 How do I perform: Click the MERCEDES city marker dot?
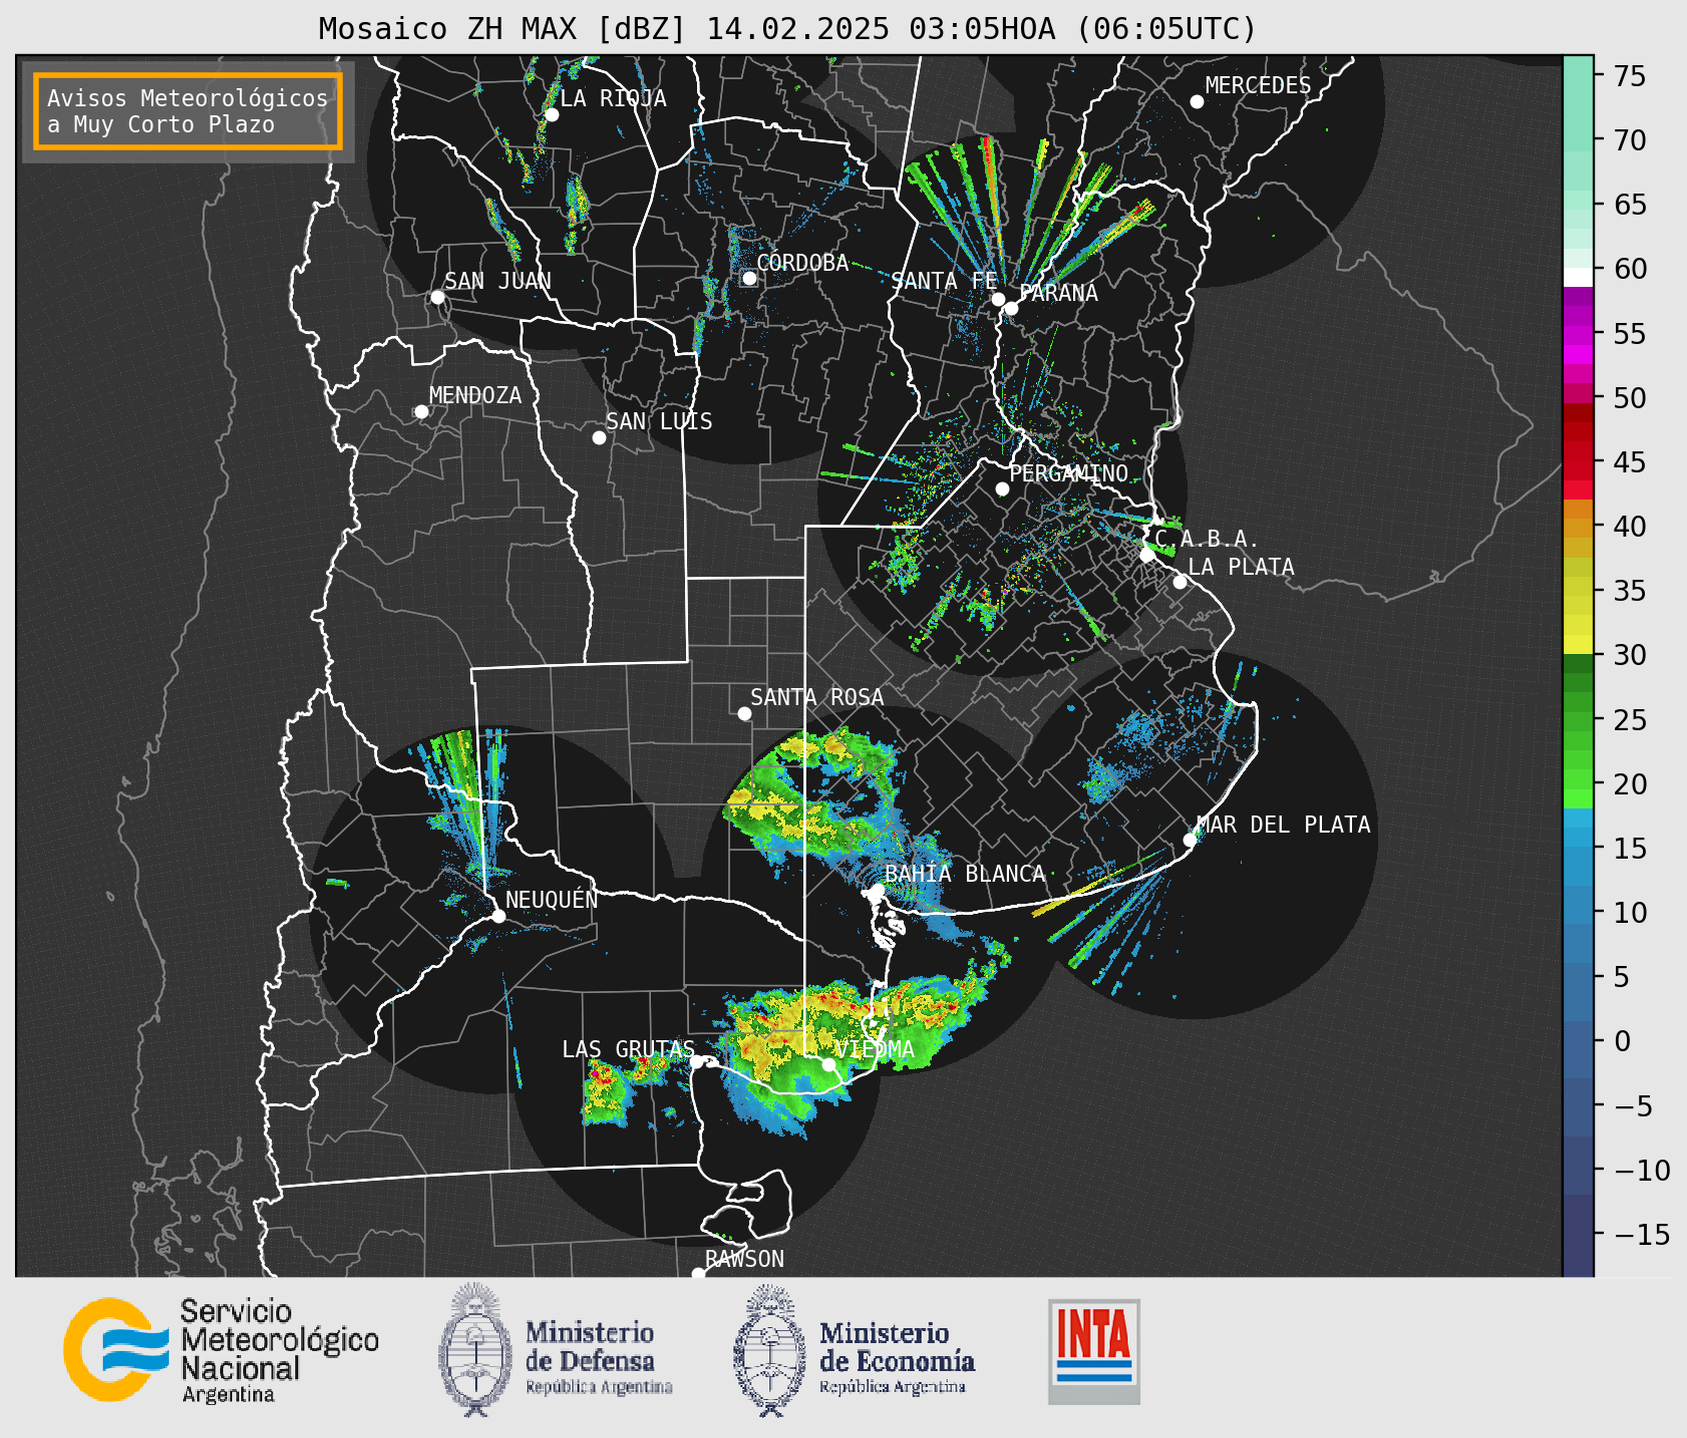click(x=1196, y=102)
